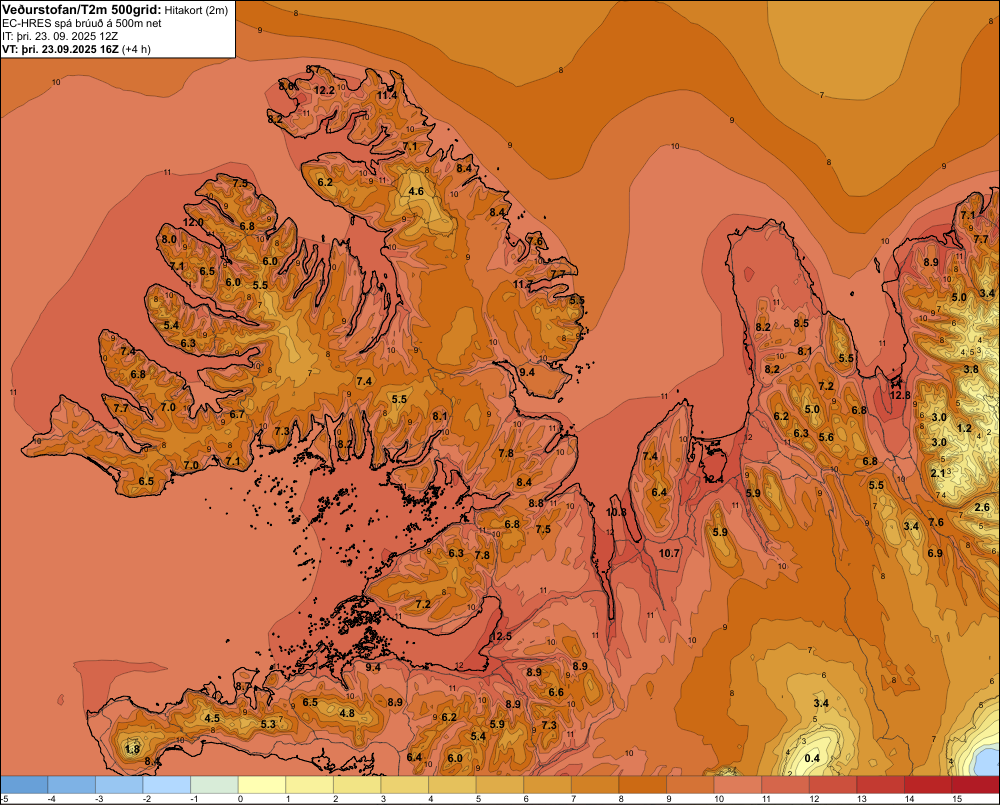Click the '11.7' temperature value
This screenshot has width=1000, height=805.
(523, 284)
